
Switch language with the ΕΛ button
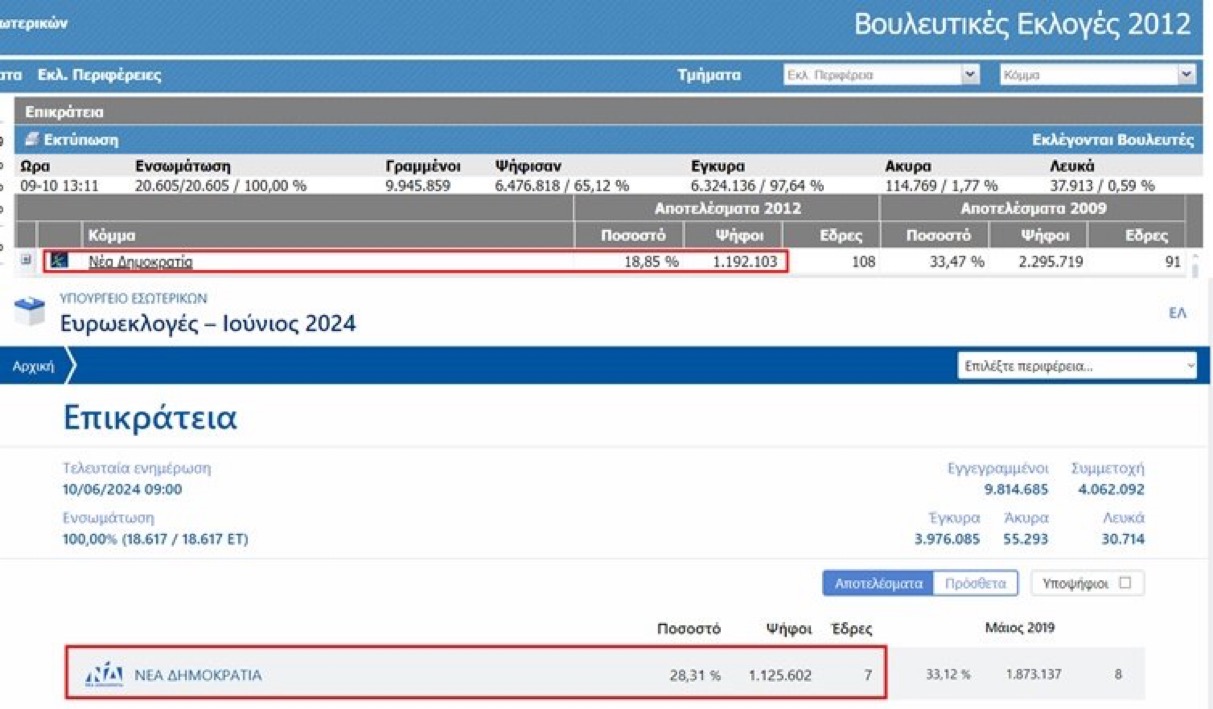(1177, 313)
